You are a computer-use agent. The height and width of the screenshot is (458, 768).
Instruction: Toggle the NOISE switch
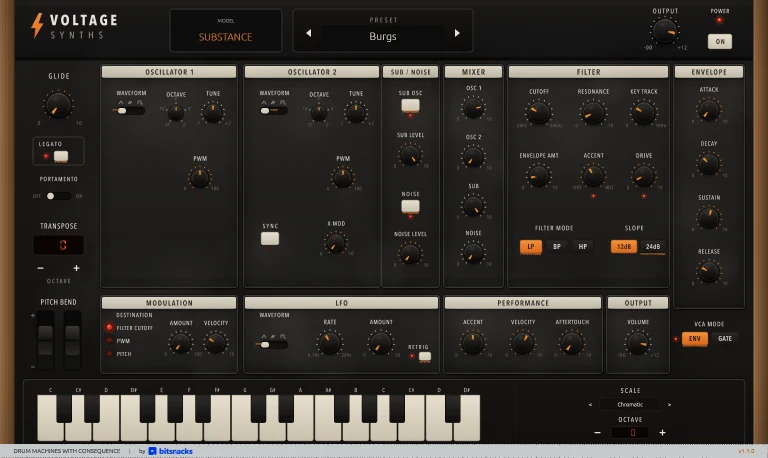pos(410,206)
